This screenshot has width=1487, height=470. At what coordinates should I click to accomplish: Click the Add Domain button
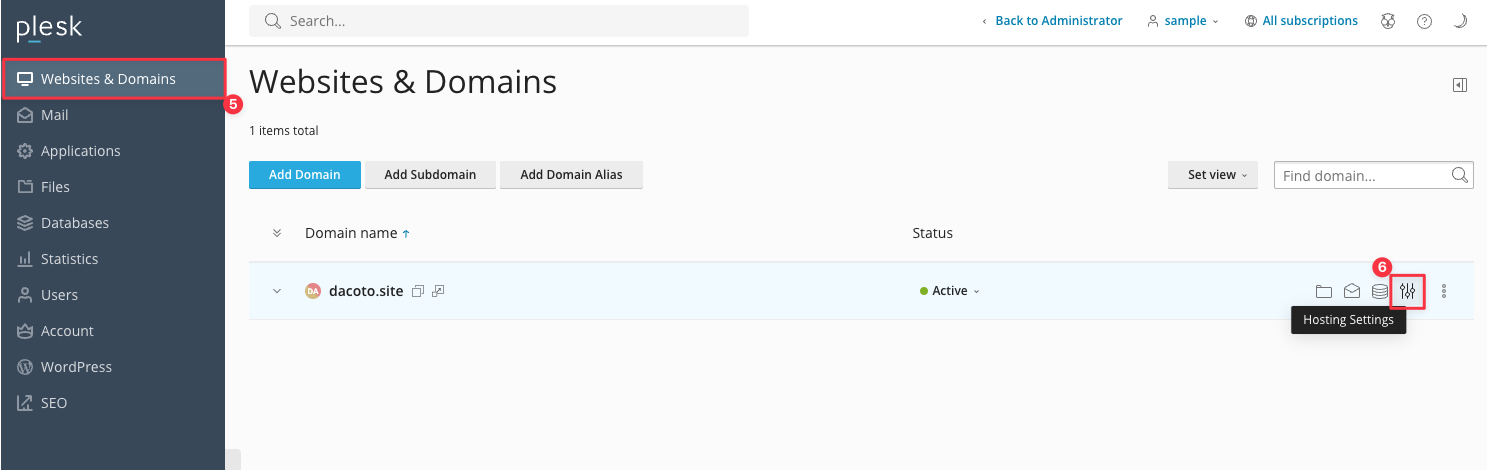coord(304,175)
